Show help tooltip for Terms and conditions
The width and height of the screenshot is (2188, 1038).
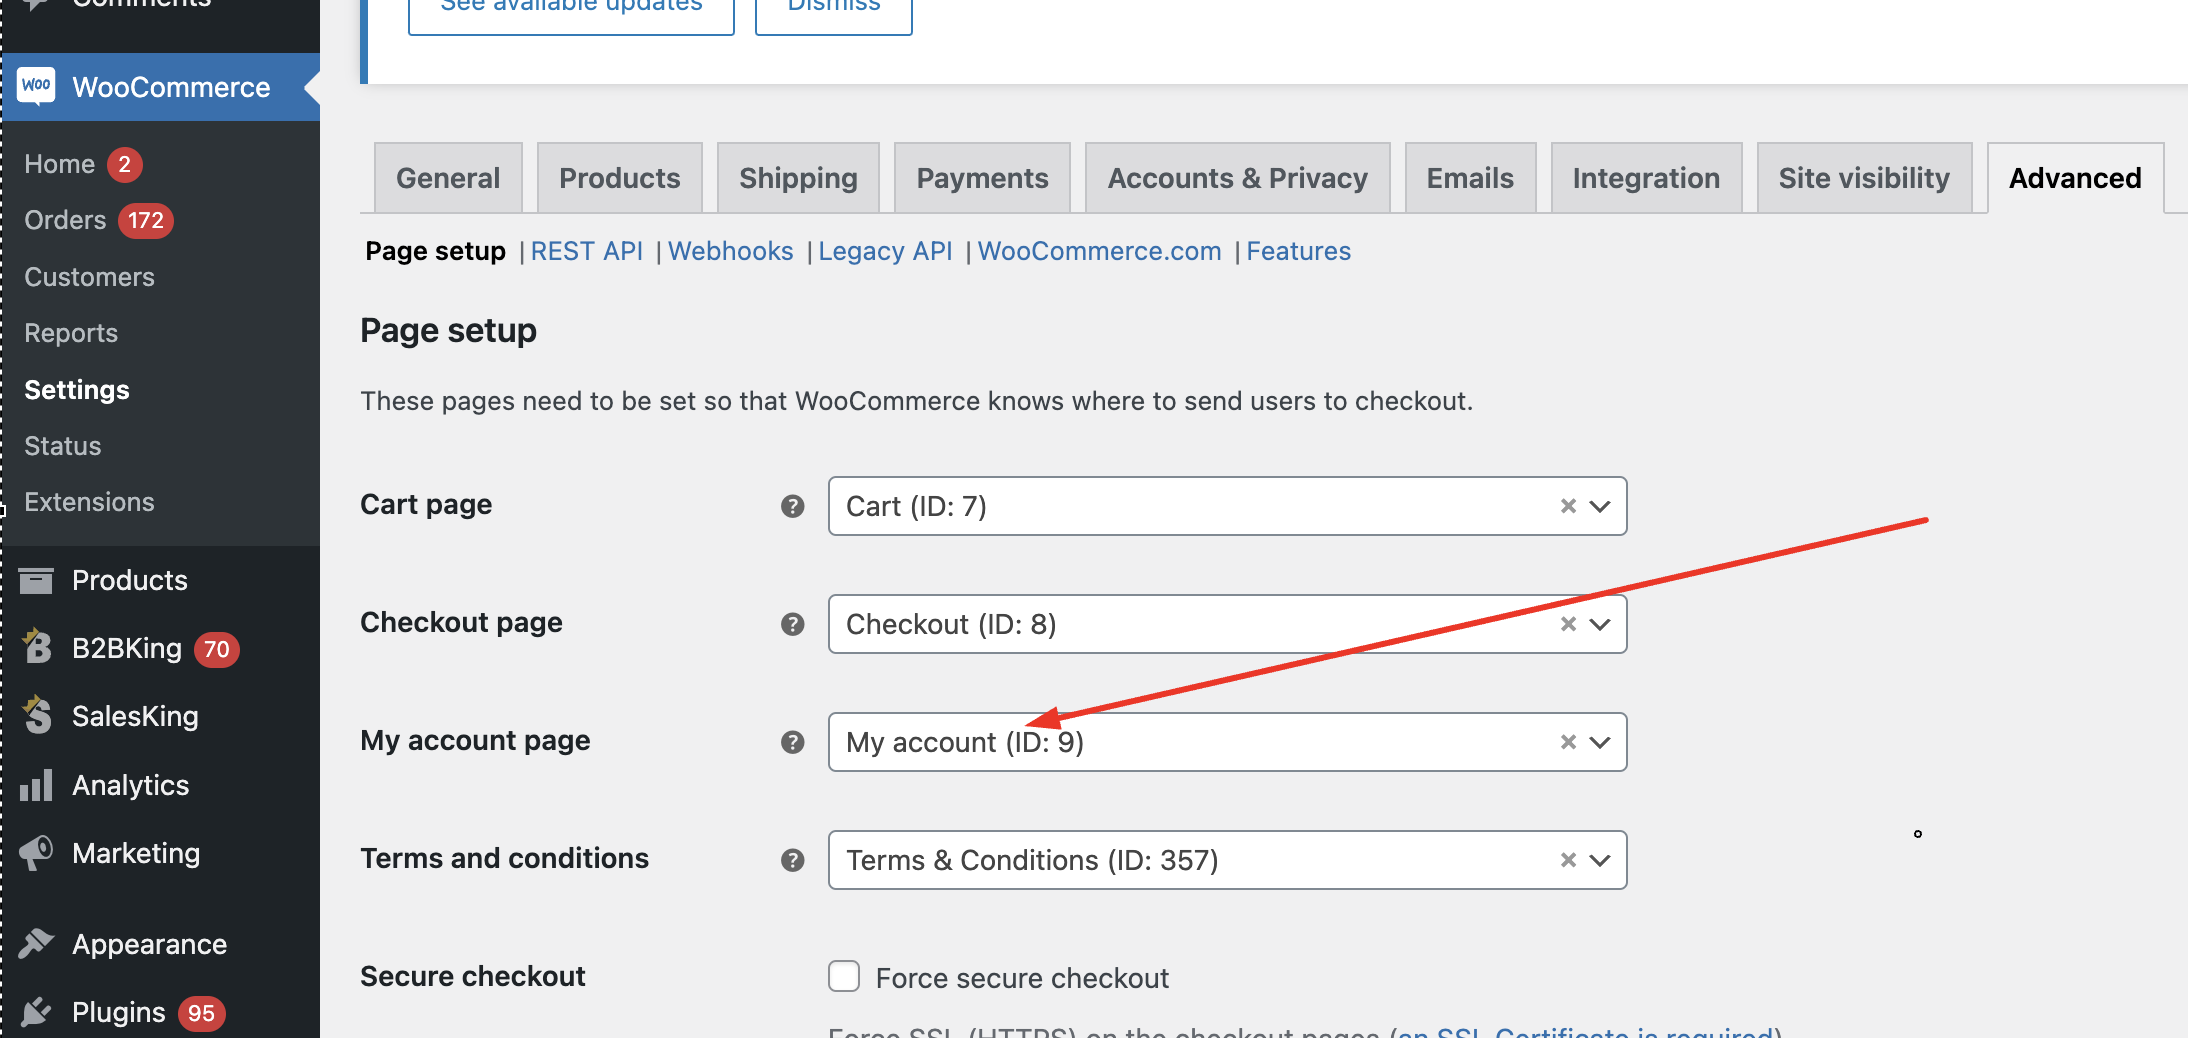(x=793, y=860)
